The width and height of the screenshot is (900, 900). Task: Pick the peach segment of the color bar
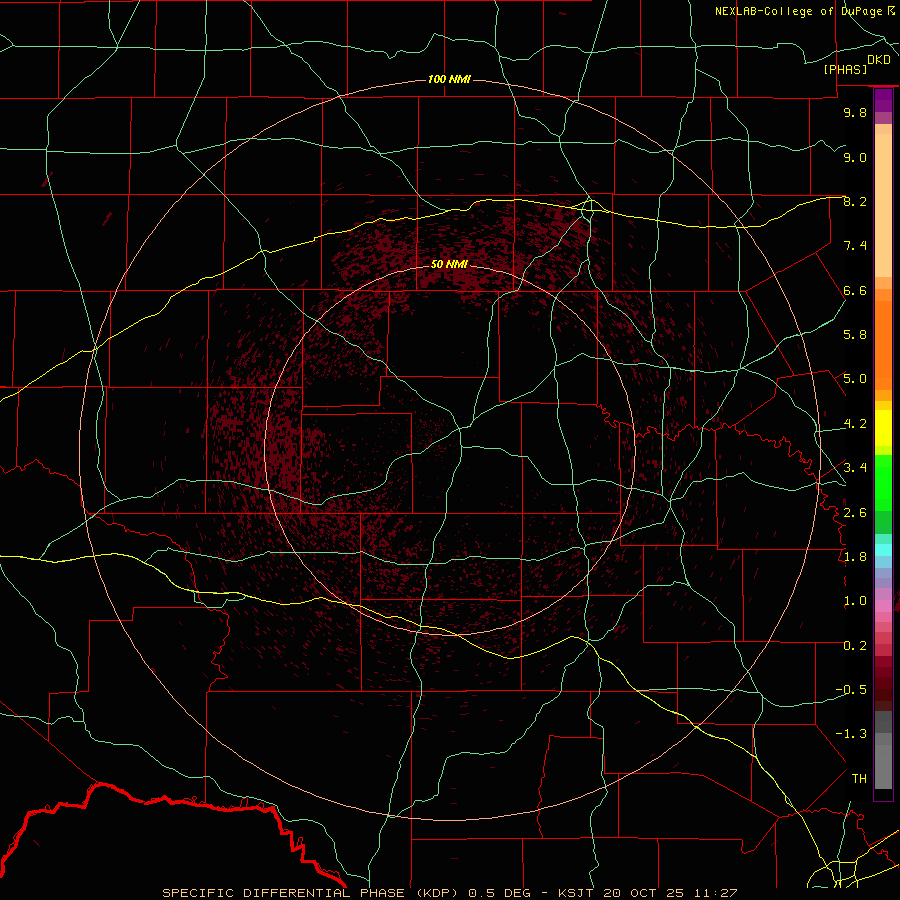(x=883, y=205)
